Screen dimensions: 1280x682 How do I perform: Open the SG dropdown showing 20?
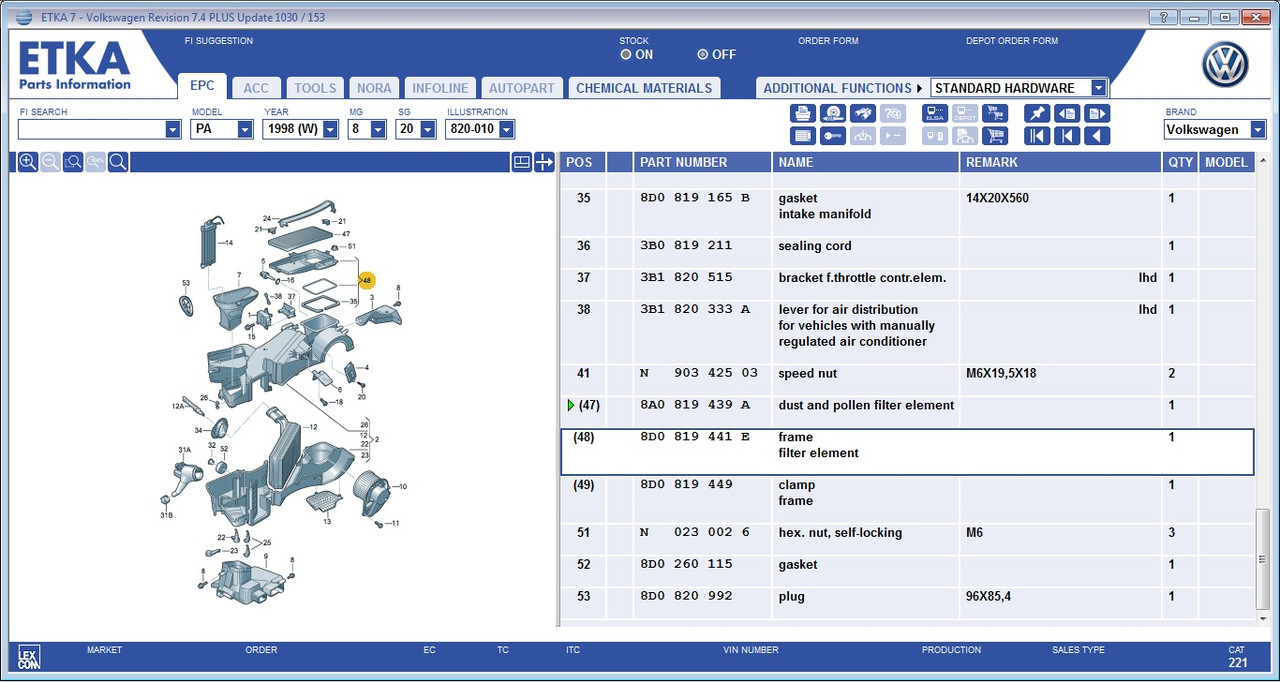coord(428,130)
